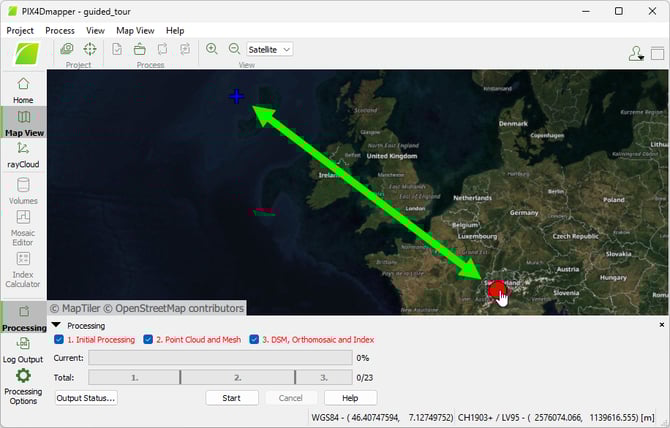Go to Home in the sidebar
The height and width of the screenshot is (428, 670).
click(x=23, y=90)
